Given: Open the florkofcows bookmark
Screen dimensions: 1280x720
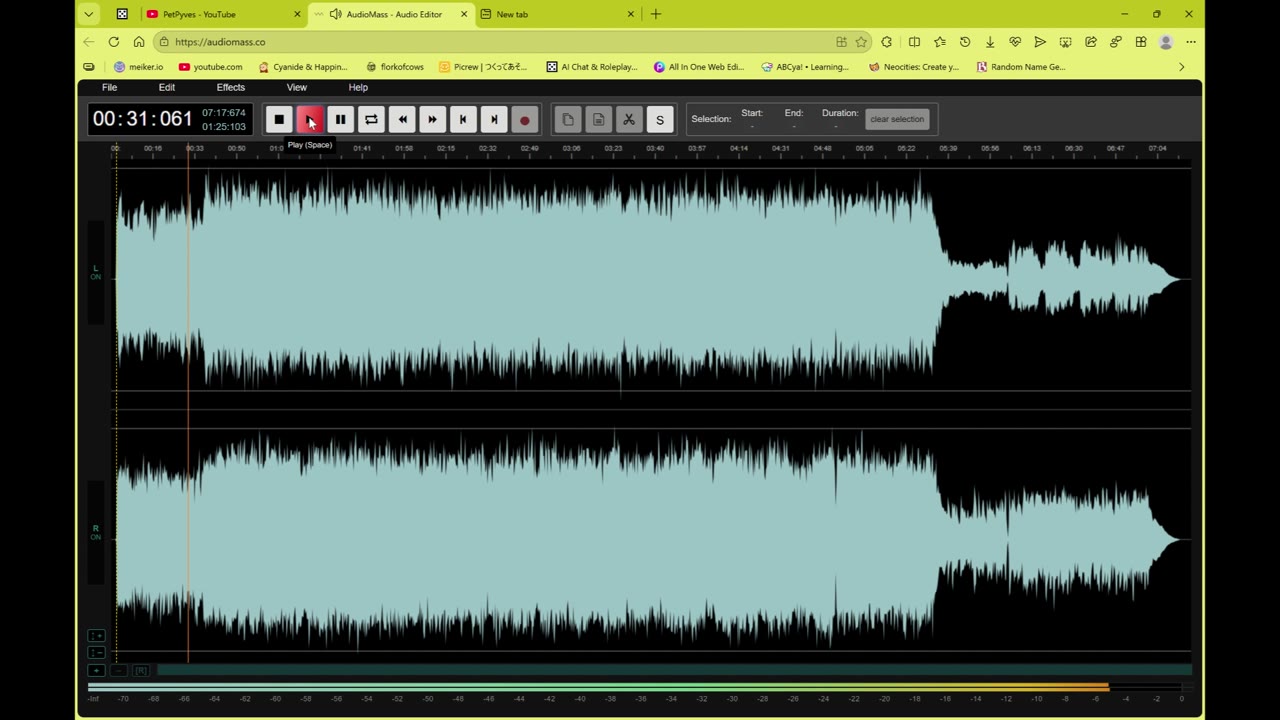Looking at the screenshot, I should [394, 67].
